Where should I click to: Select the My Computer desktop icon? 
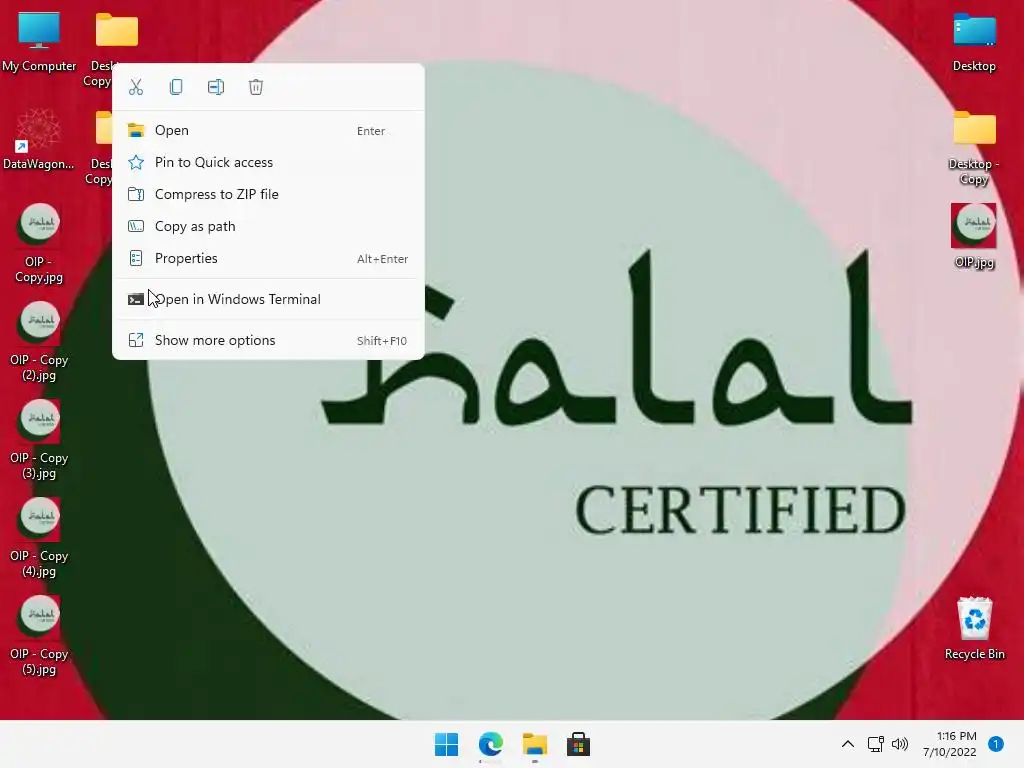(x=39, y=42)
